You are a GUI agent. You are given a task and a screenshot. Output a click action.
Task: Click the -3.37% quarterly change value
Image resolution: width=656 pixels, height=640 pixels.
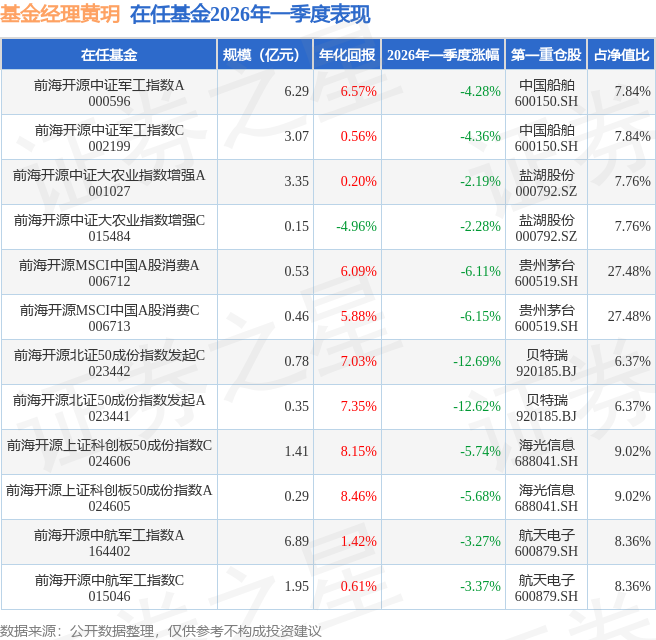coord(480,586)
